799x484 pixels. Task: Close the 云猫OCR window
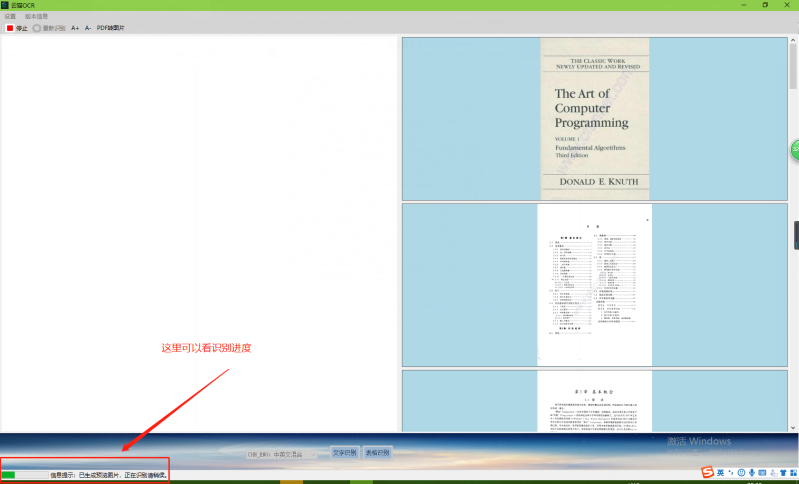tap(787, 5)
